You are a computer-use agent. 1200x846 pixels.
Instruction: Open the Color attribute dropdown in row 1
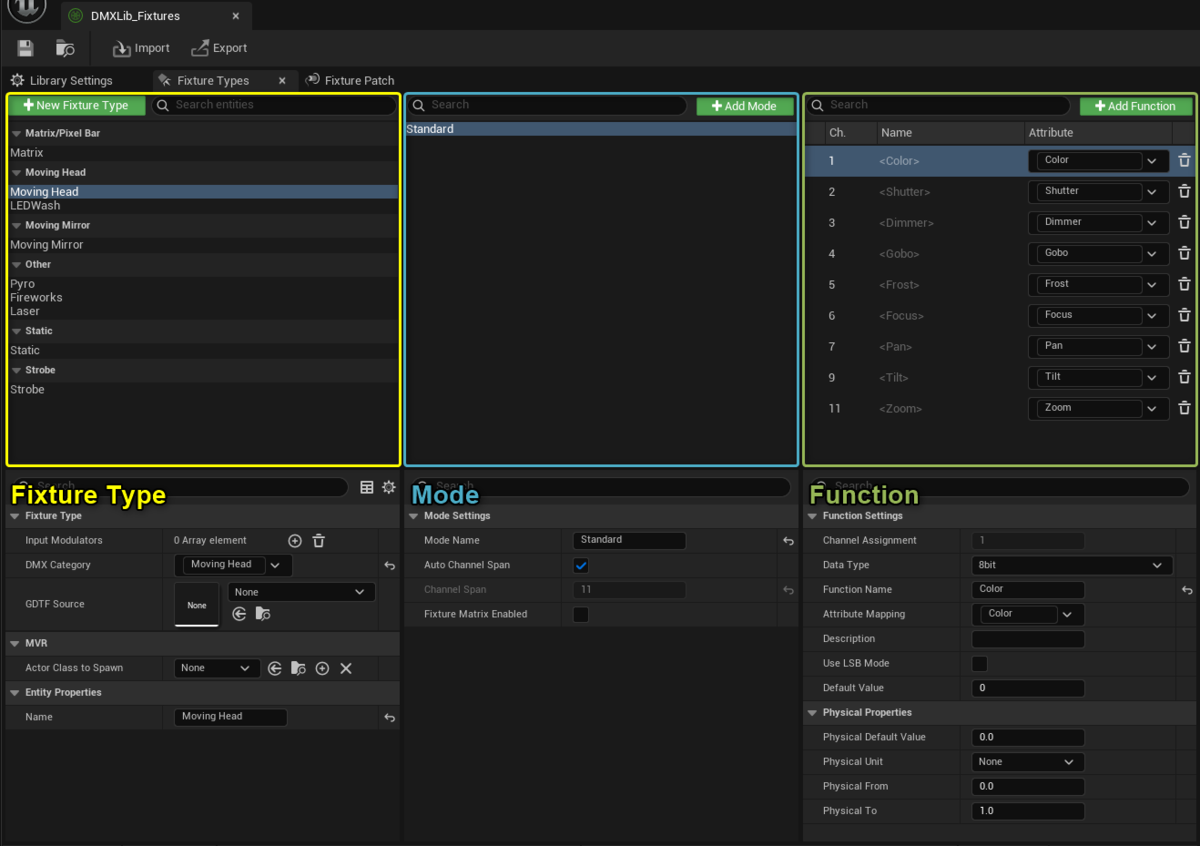tap(1098, 160)
